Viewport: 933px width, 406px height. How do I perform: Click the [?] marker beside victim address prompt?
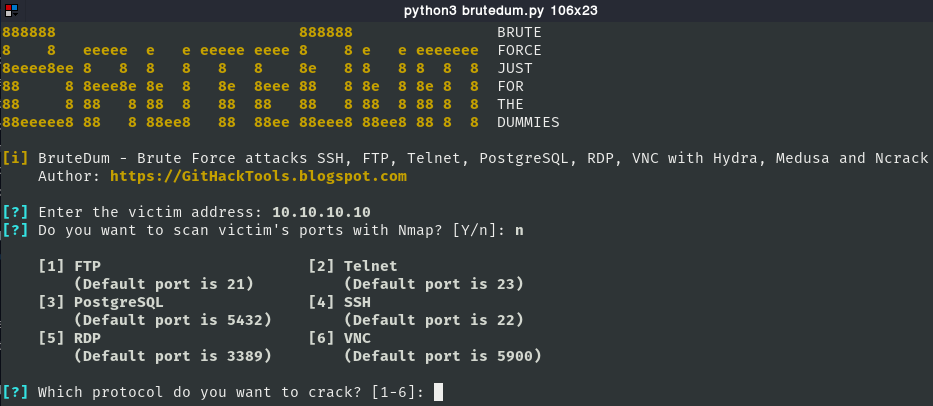click(x=15, y=212)
